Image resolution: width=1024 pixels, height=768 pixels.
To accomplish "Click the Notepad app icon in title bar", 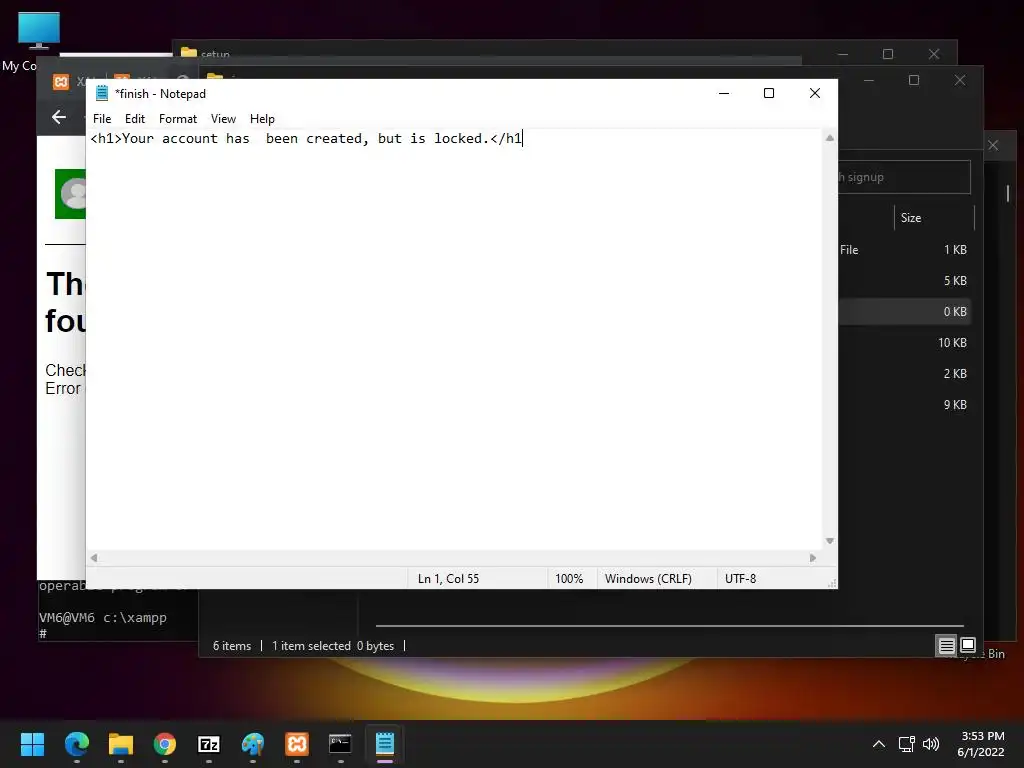I will (102, 93).
